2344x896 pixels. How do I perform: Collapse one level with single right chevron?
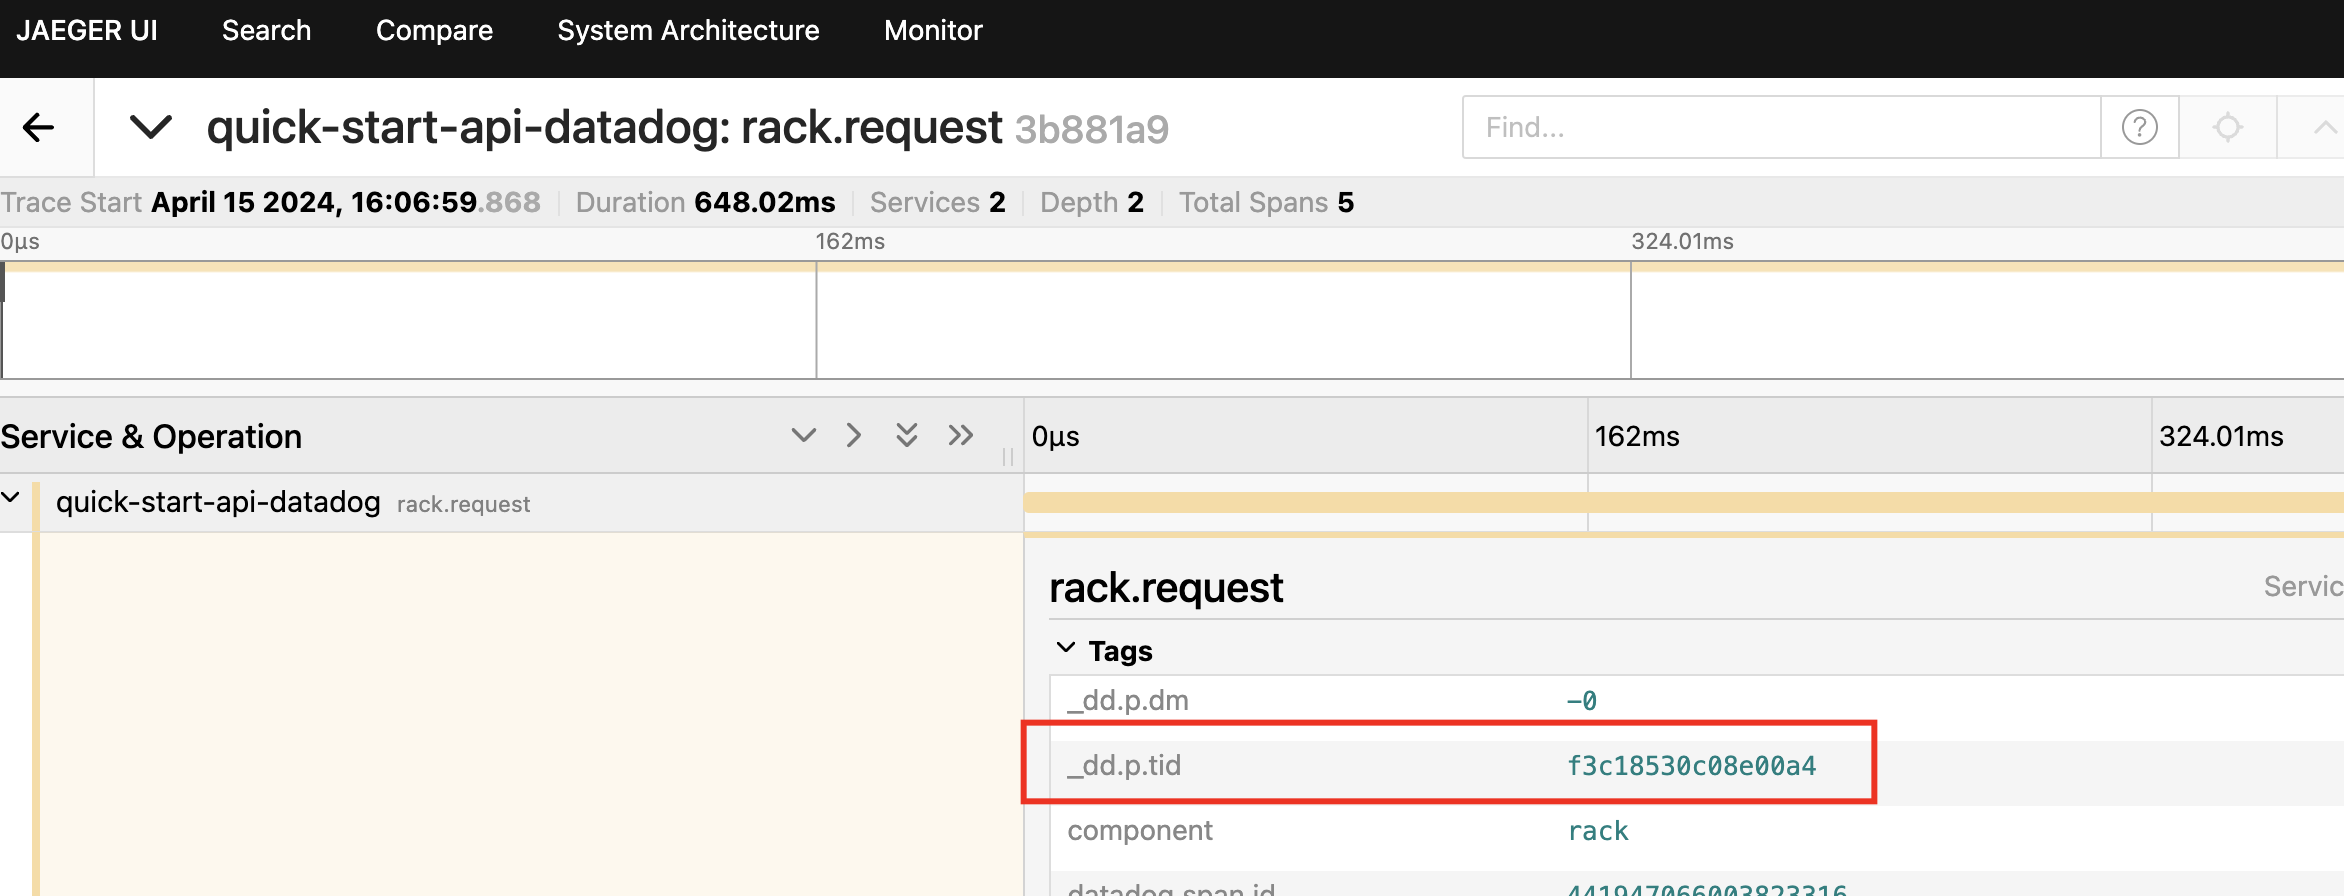click(x=853, y=435)
